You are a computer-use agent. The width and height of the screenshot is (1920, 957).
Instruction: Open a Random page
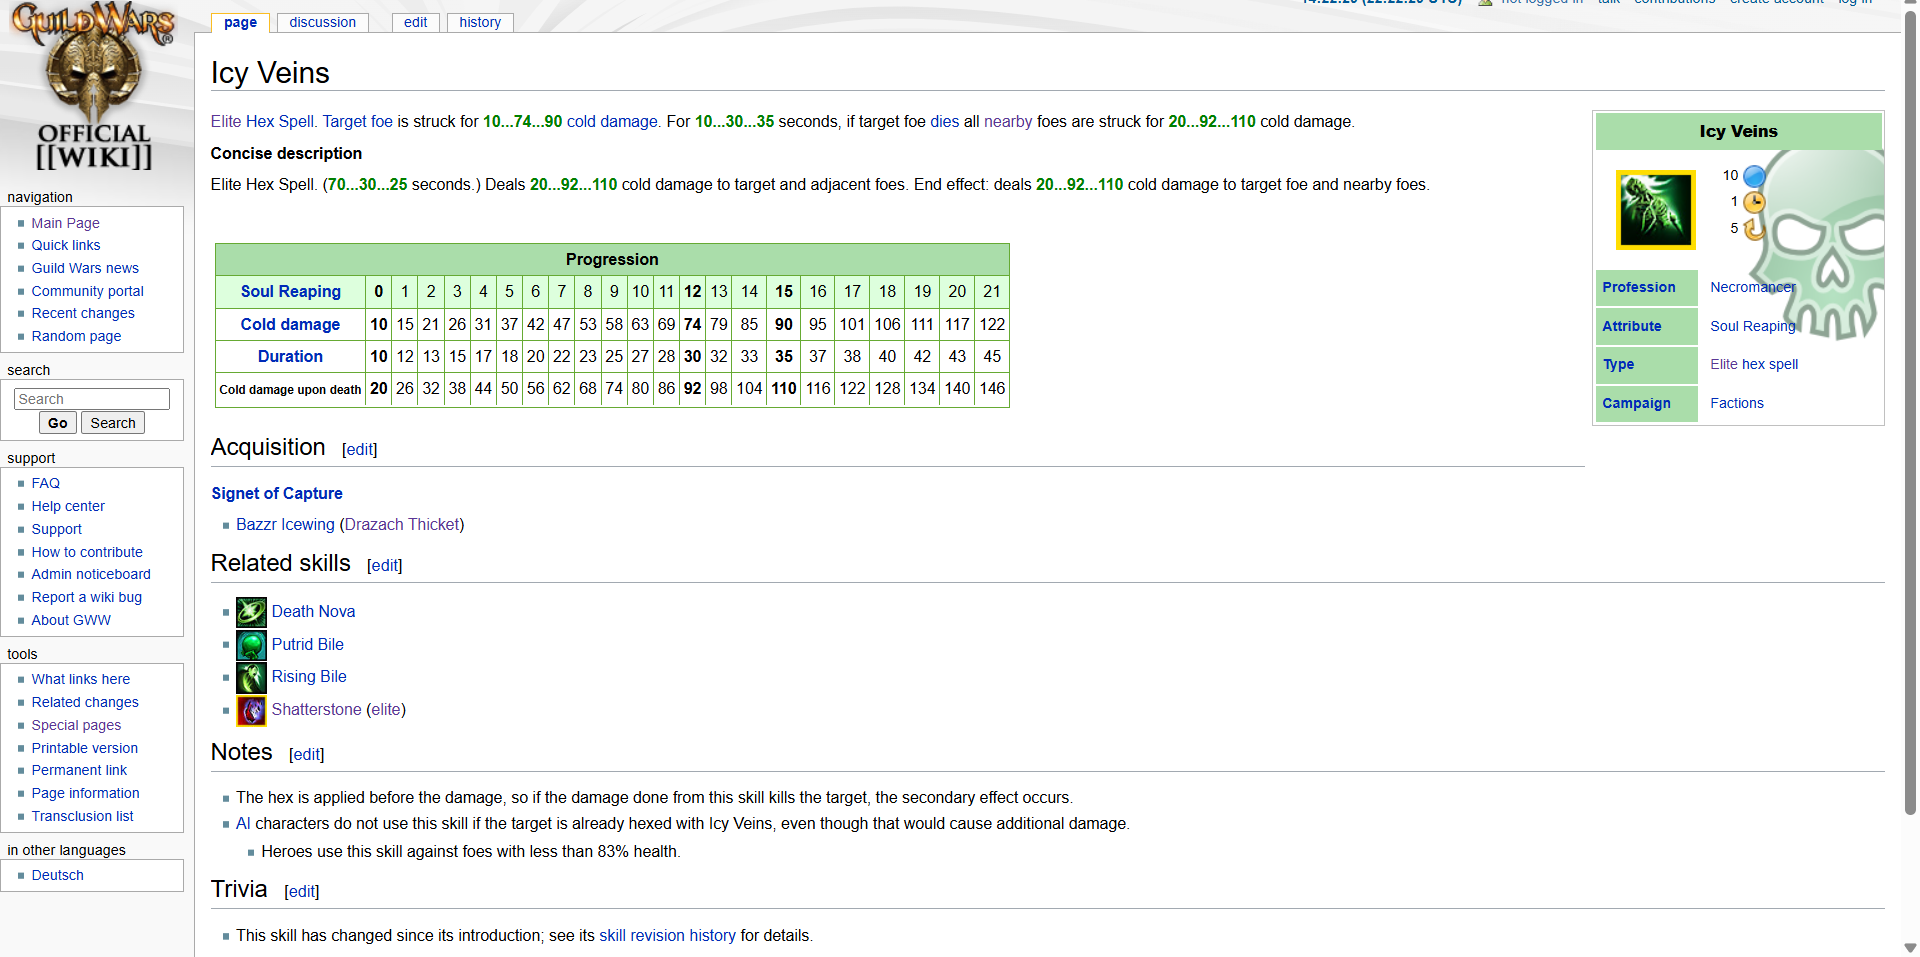coord(76,336)
